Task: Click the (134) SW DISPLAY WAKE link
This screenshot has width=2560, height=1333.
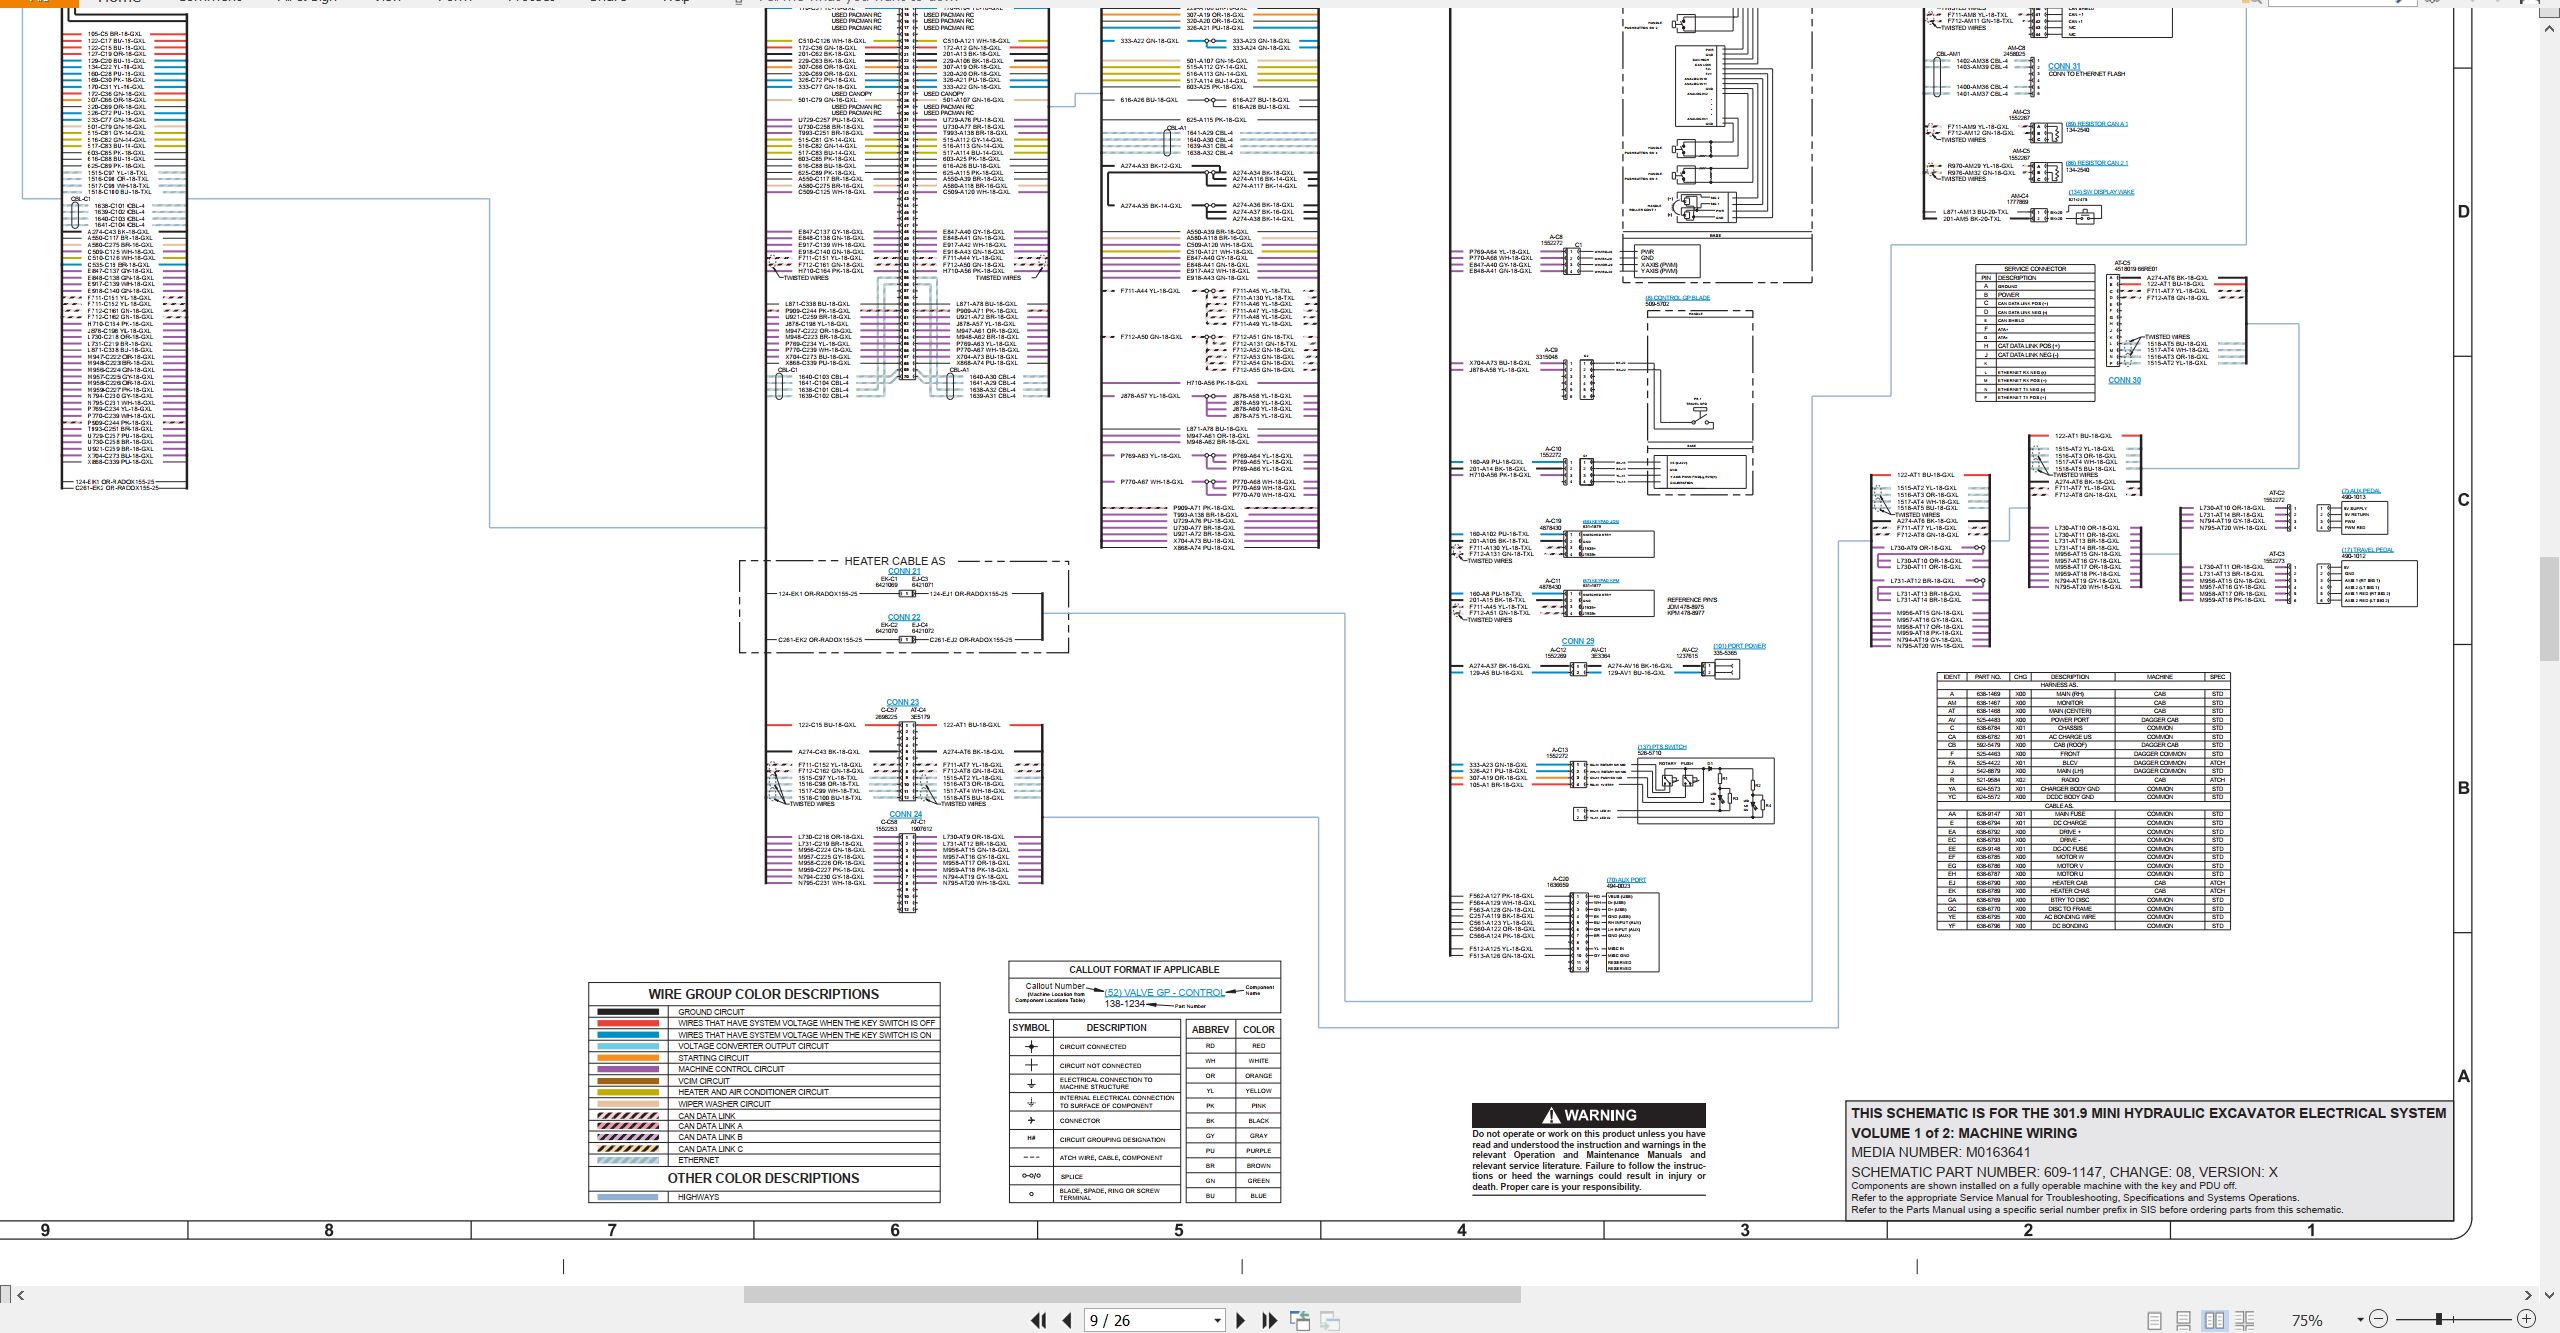Action: click(x=2102, y=192)
